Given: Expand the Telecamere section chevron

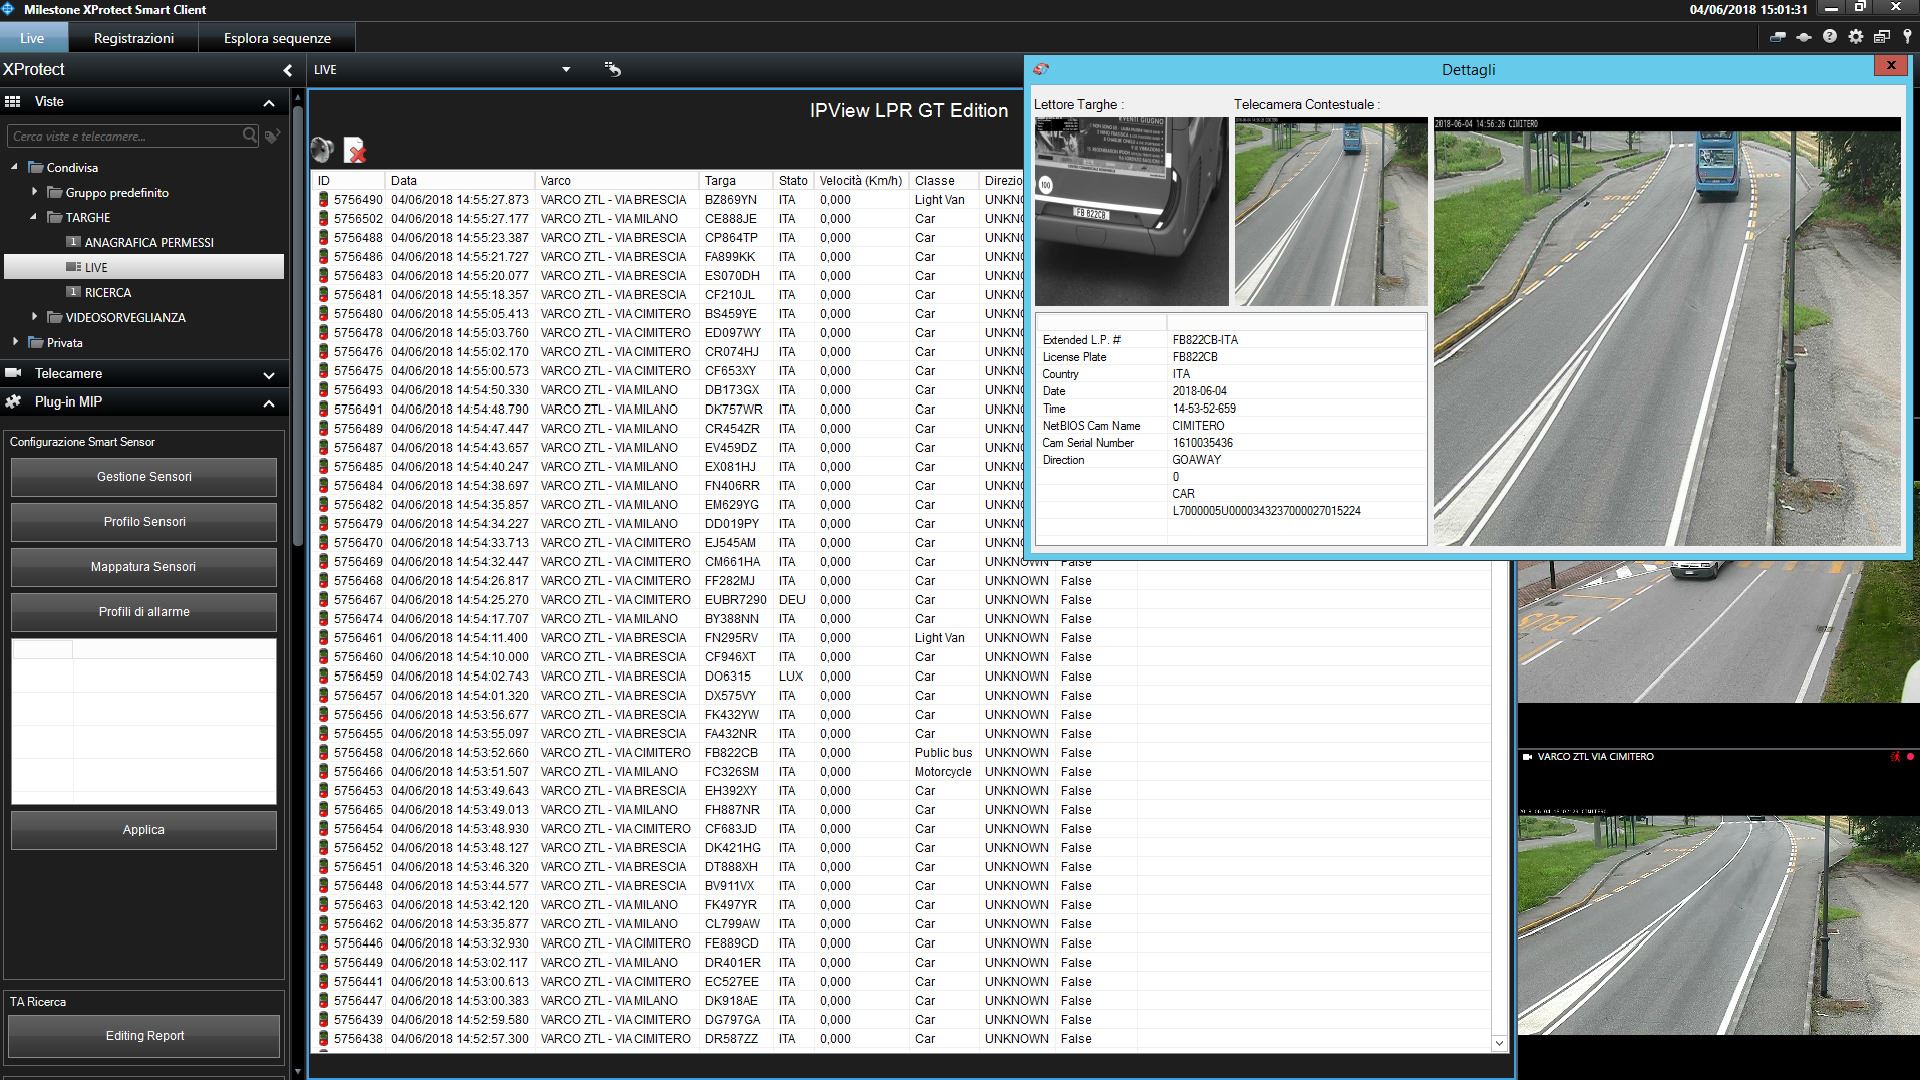Looking at the screenshot, I should click(268, 375).
